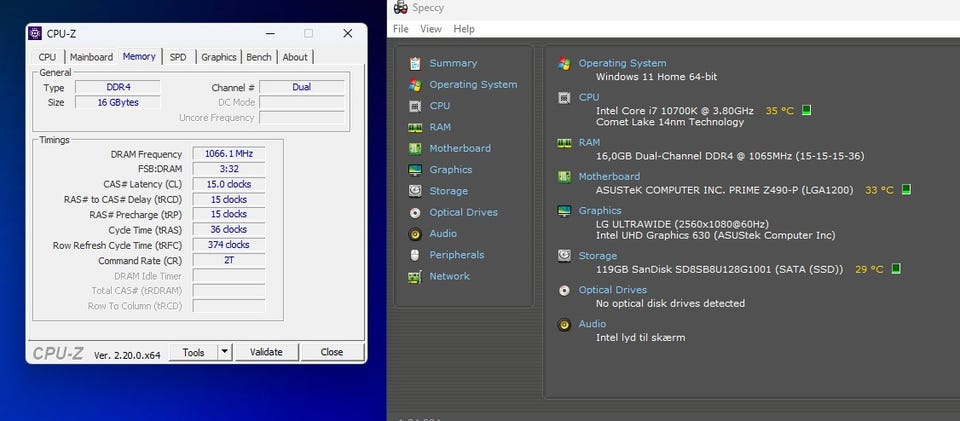Viewport: 960px width, 421px height.
Task: Open the Operating System heading link in summary
Action: 623,63
